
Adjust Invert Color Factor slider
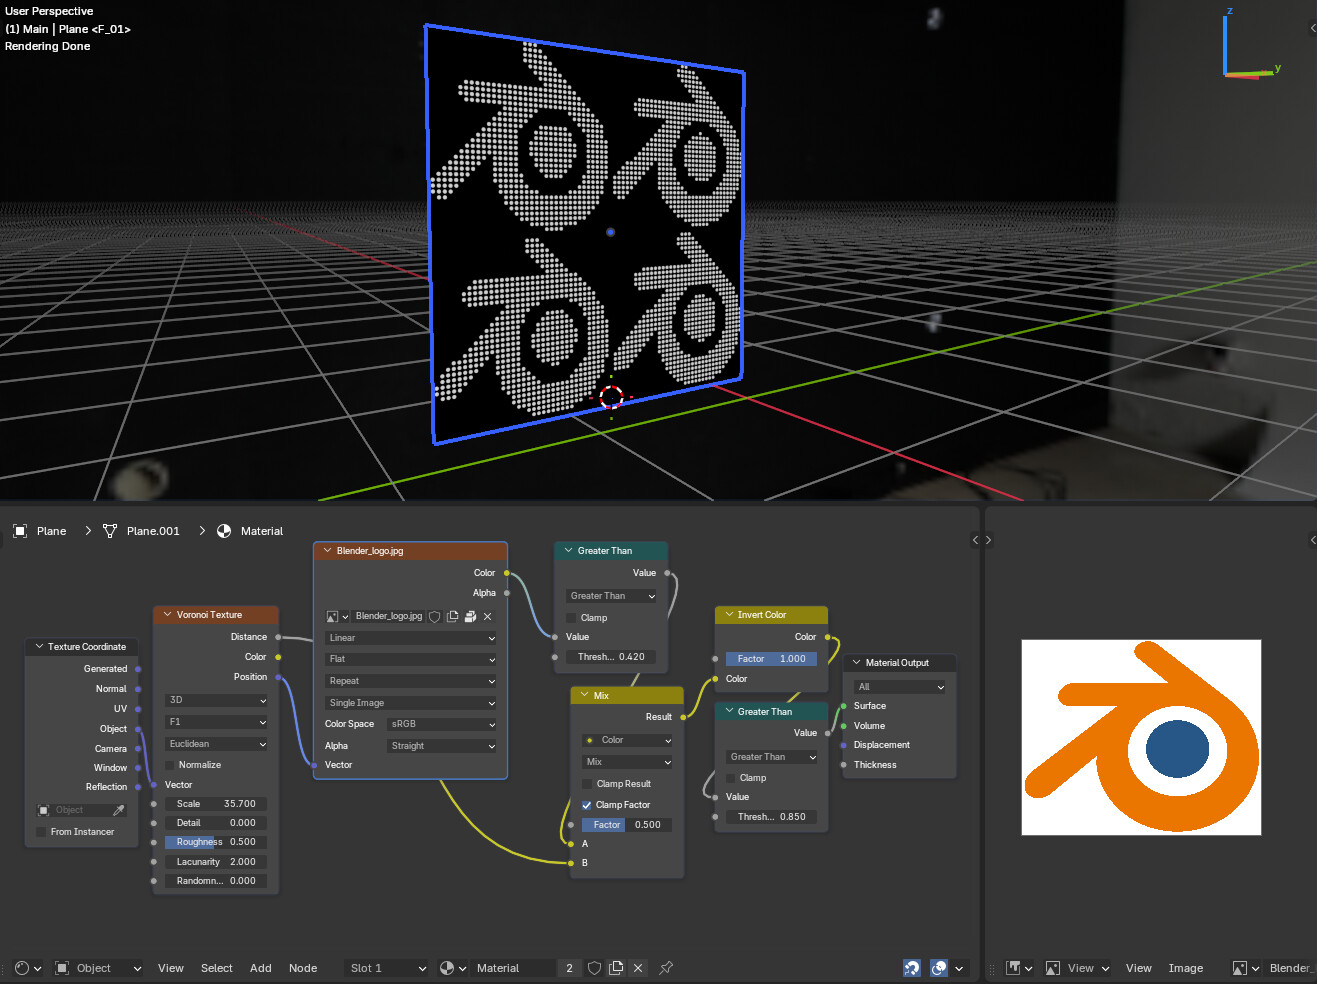click(x=771, y=659)
